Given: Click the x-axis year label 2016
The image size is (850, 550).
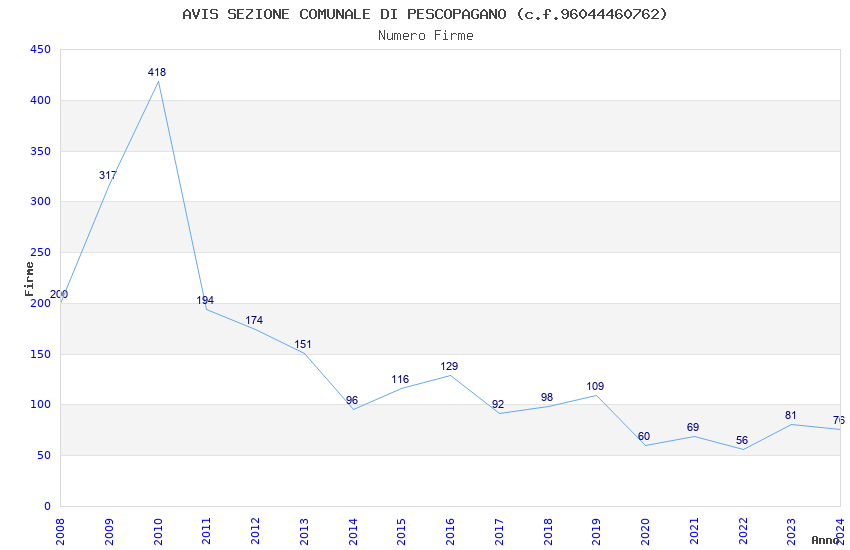Looking at the screenshot, I should pos(450,532).
